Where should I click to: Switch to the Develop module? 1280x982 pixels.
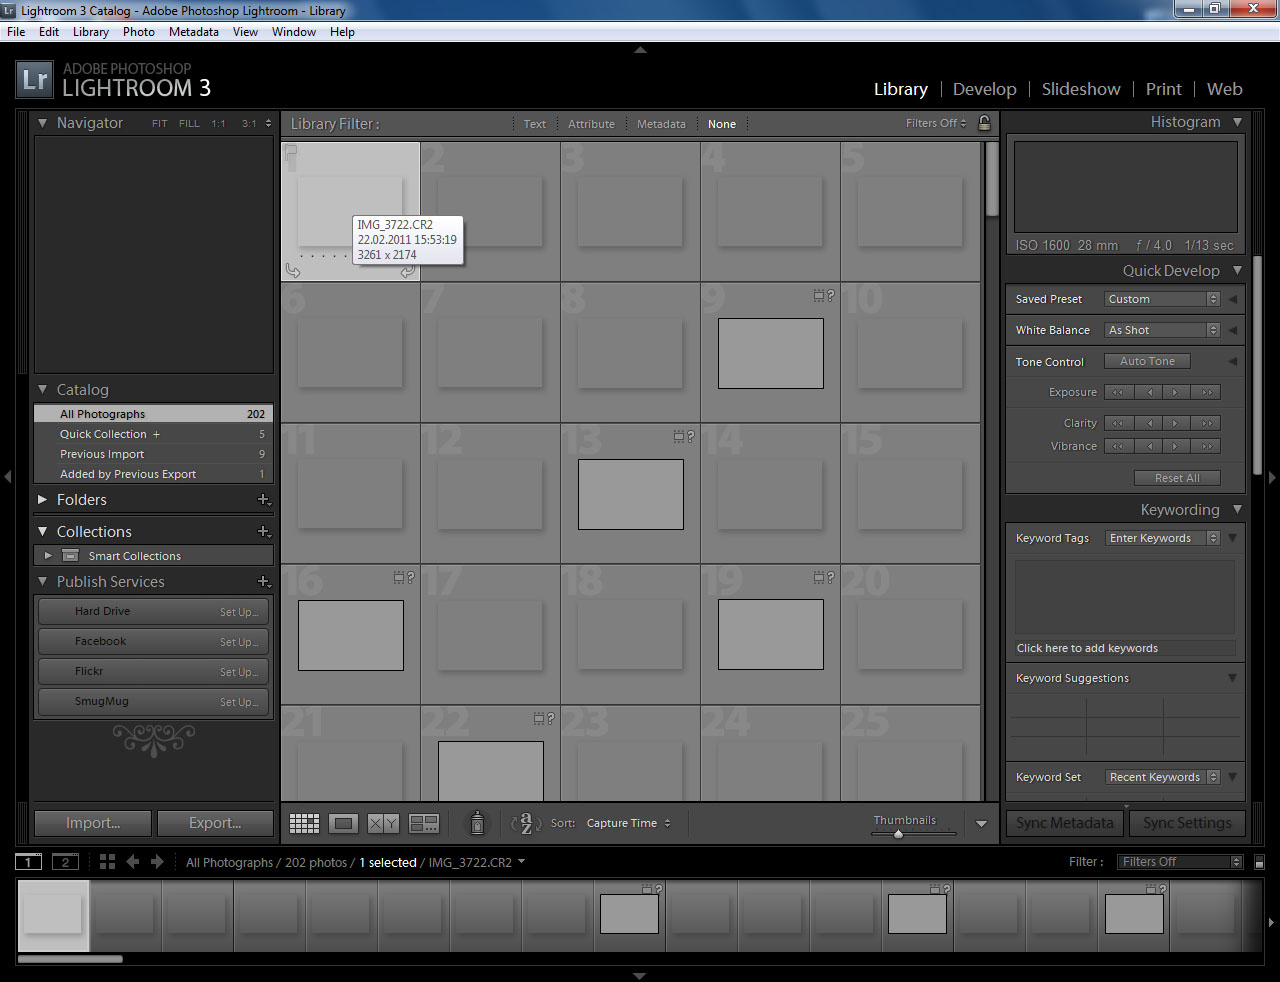coord(984,89)
